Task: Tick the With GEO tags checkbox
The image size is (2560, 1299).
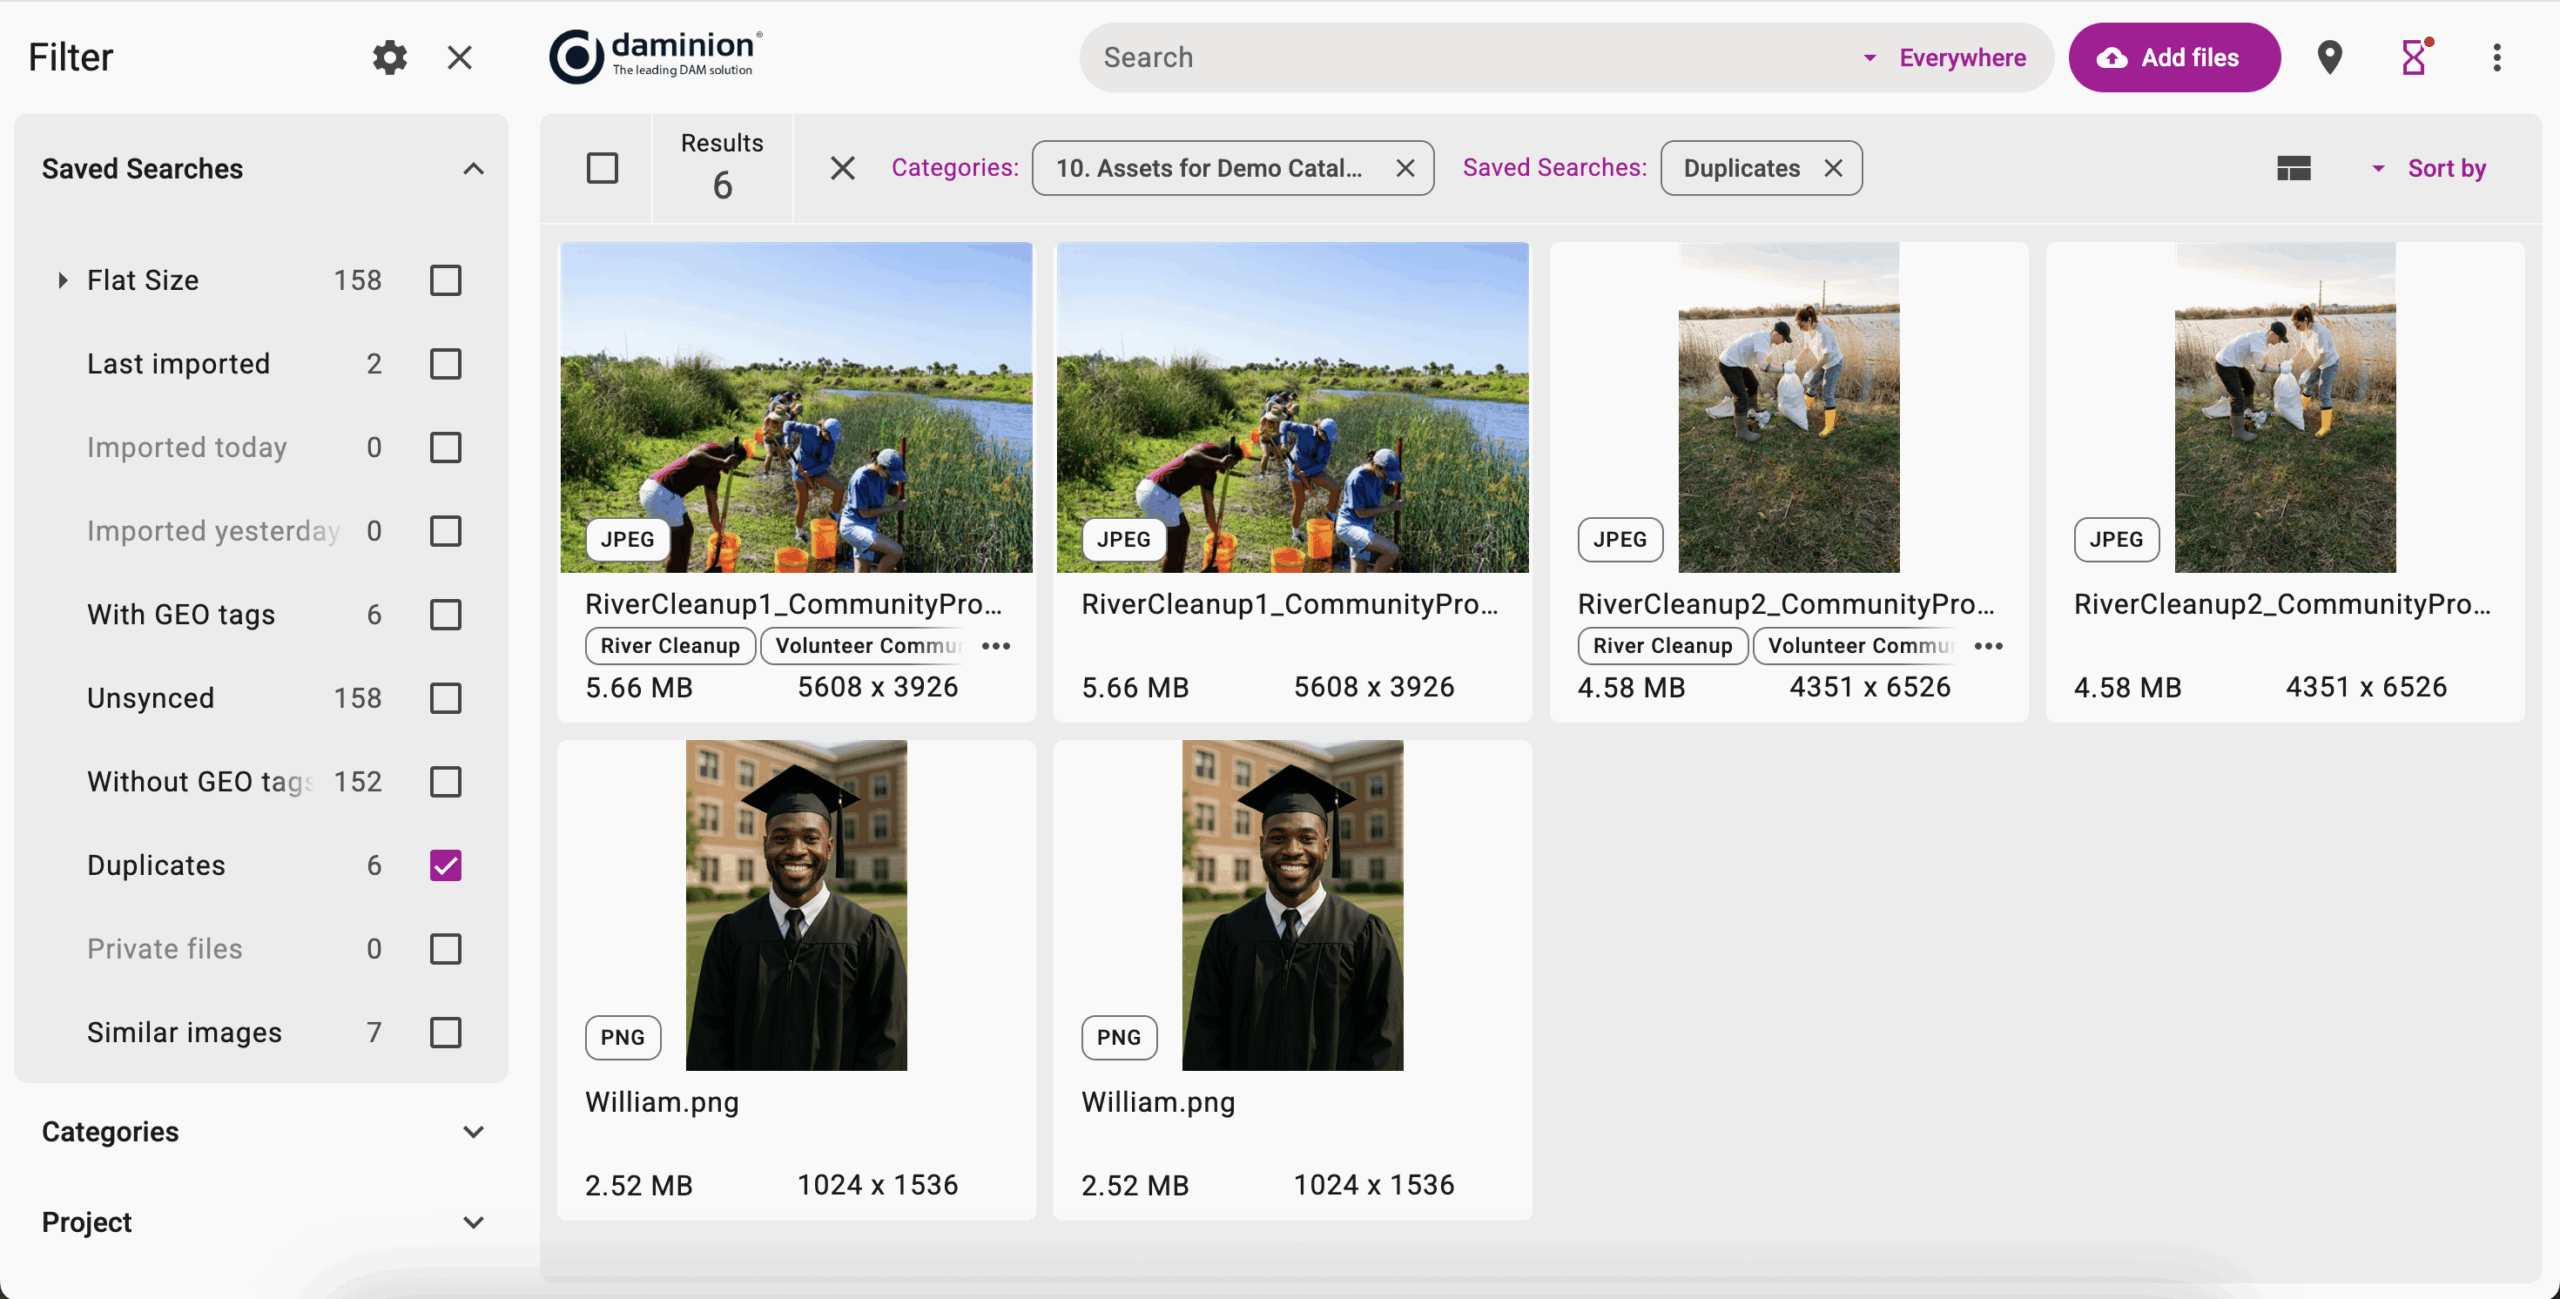Action: 445,614
